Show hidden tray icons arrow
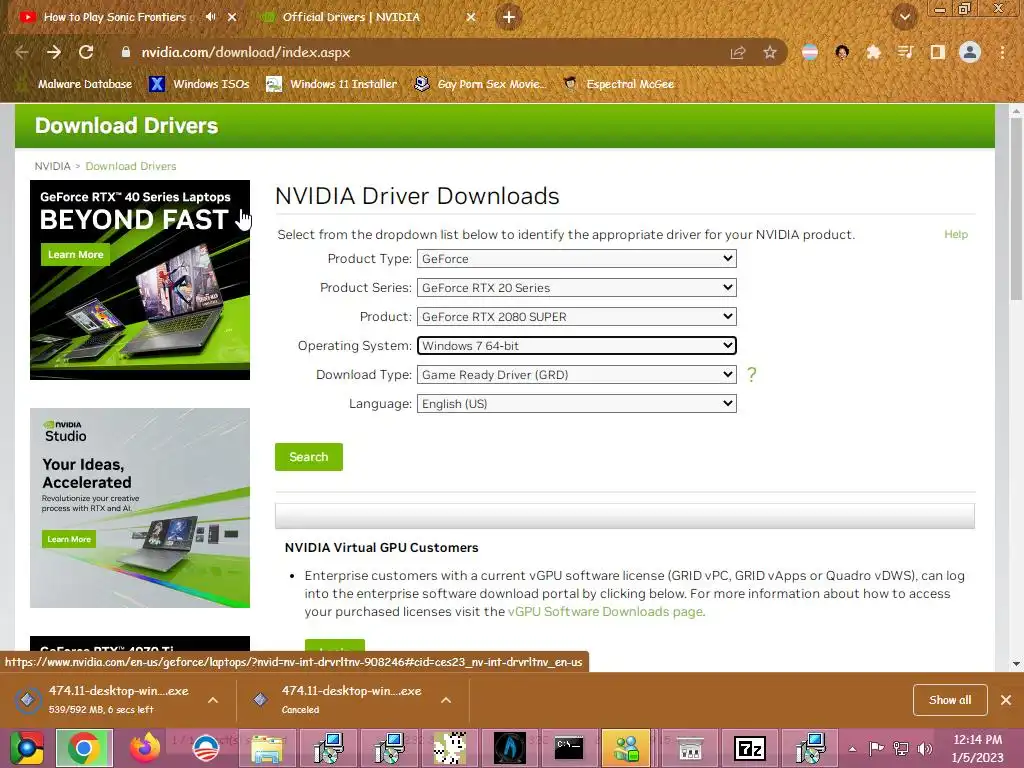Image resolution: width=1024 pixels, height=768 pixels. click(852, 749)
